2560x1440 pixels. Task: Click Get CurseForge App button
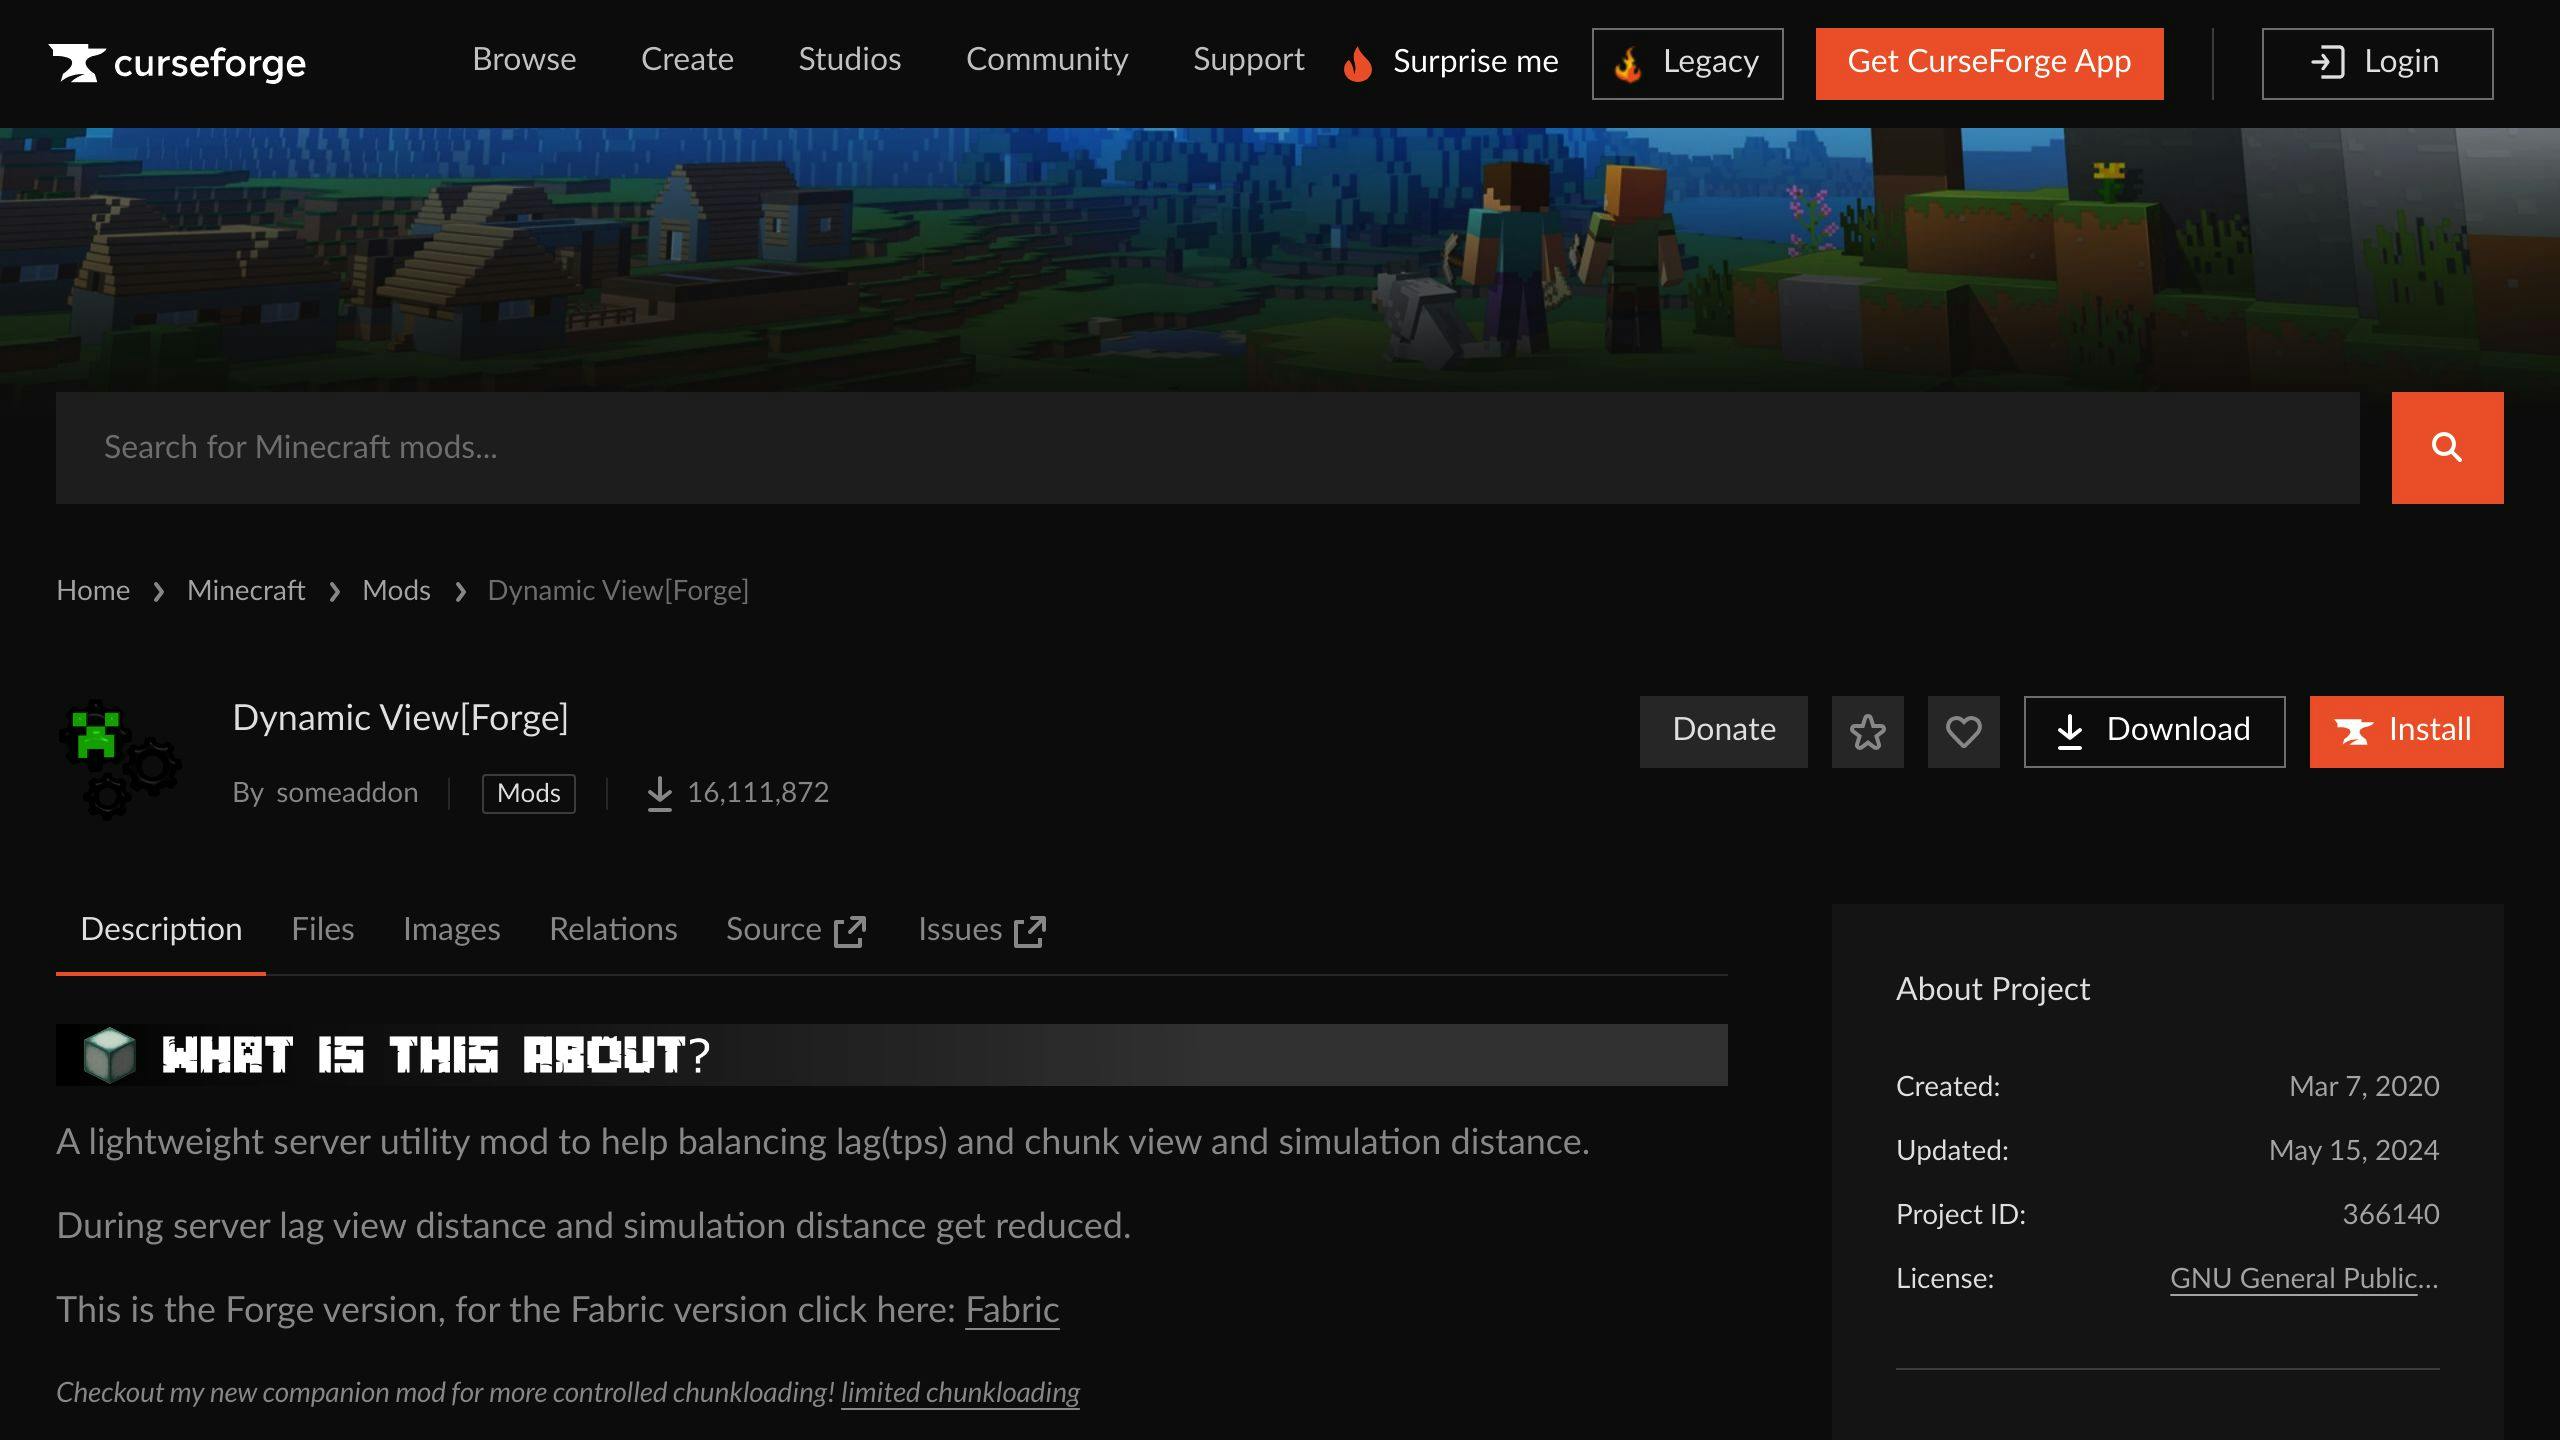coord(1989,63)
